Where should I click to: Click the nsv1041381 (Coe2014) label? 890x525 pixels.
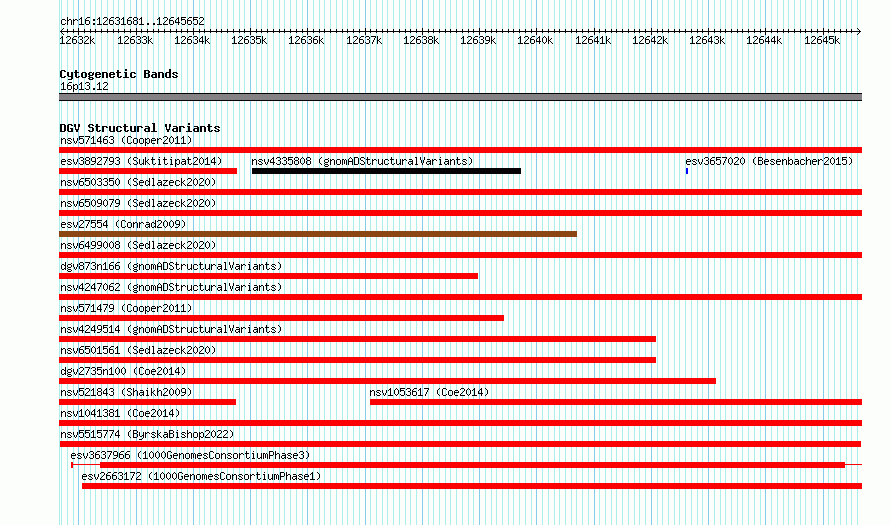(x=120, y=413)
